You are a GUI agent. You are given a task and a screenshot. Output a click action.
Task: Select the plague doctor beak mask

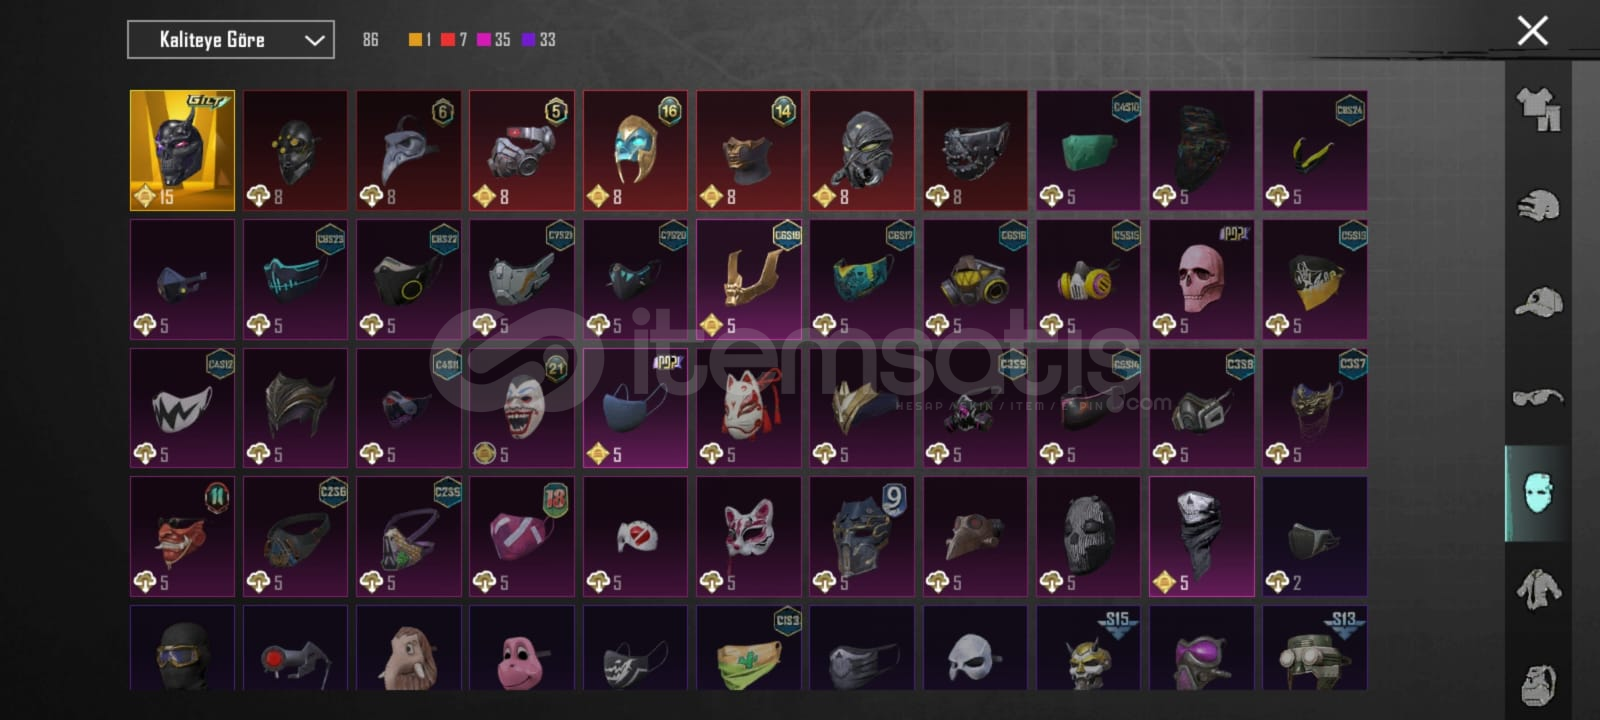[409, 150]
